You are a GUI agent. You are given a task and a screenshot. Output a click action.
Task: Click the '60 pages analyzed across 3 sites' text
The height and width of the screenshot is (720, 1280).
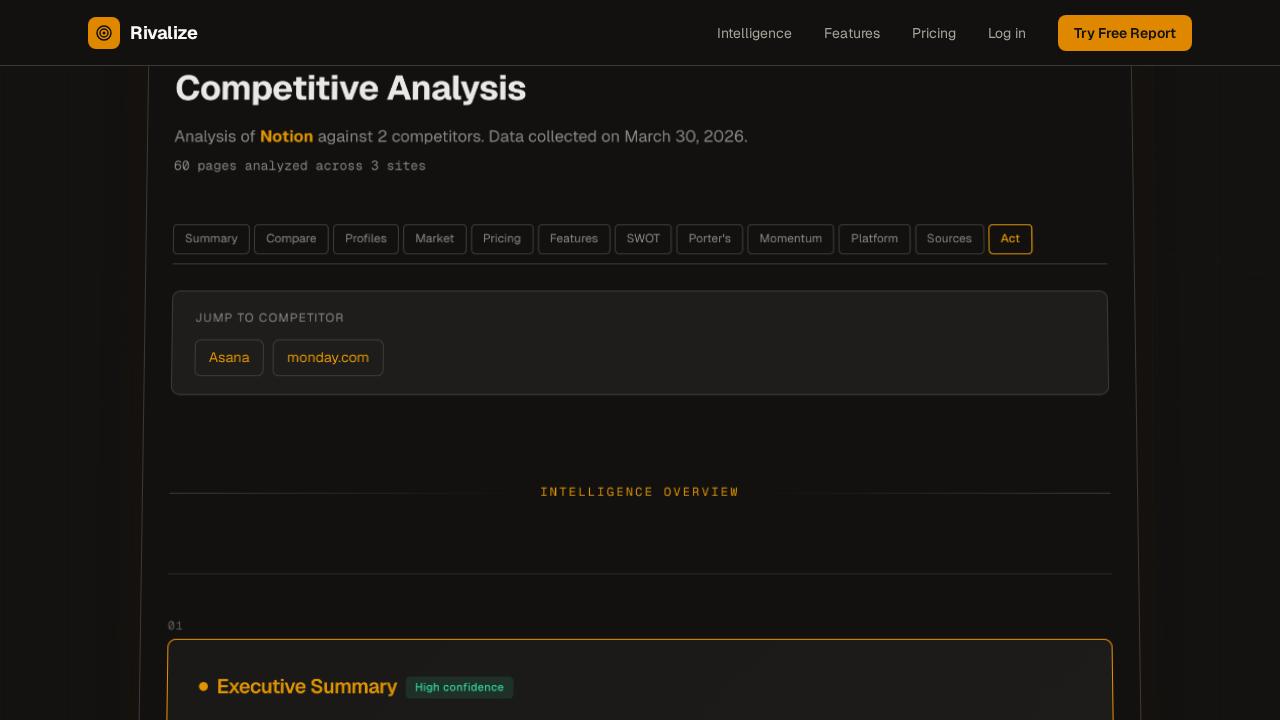(x=300, y=166)
